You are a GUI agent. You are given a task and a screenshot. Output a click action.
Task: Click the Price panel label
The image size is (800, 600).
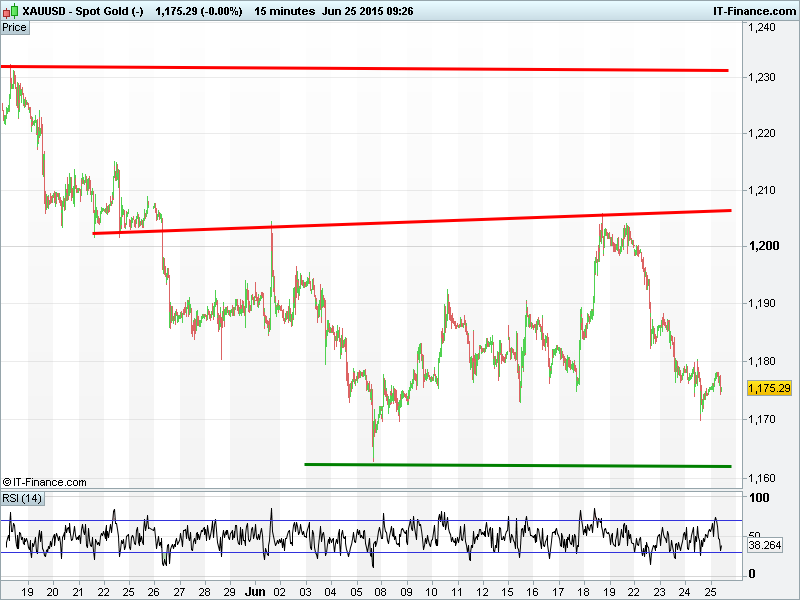(x=15, y=27)
